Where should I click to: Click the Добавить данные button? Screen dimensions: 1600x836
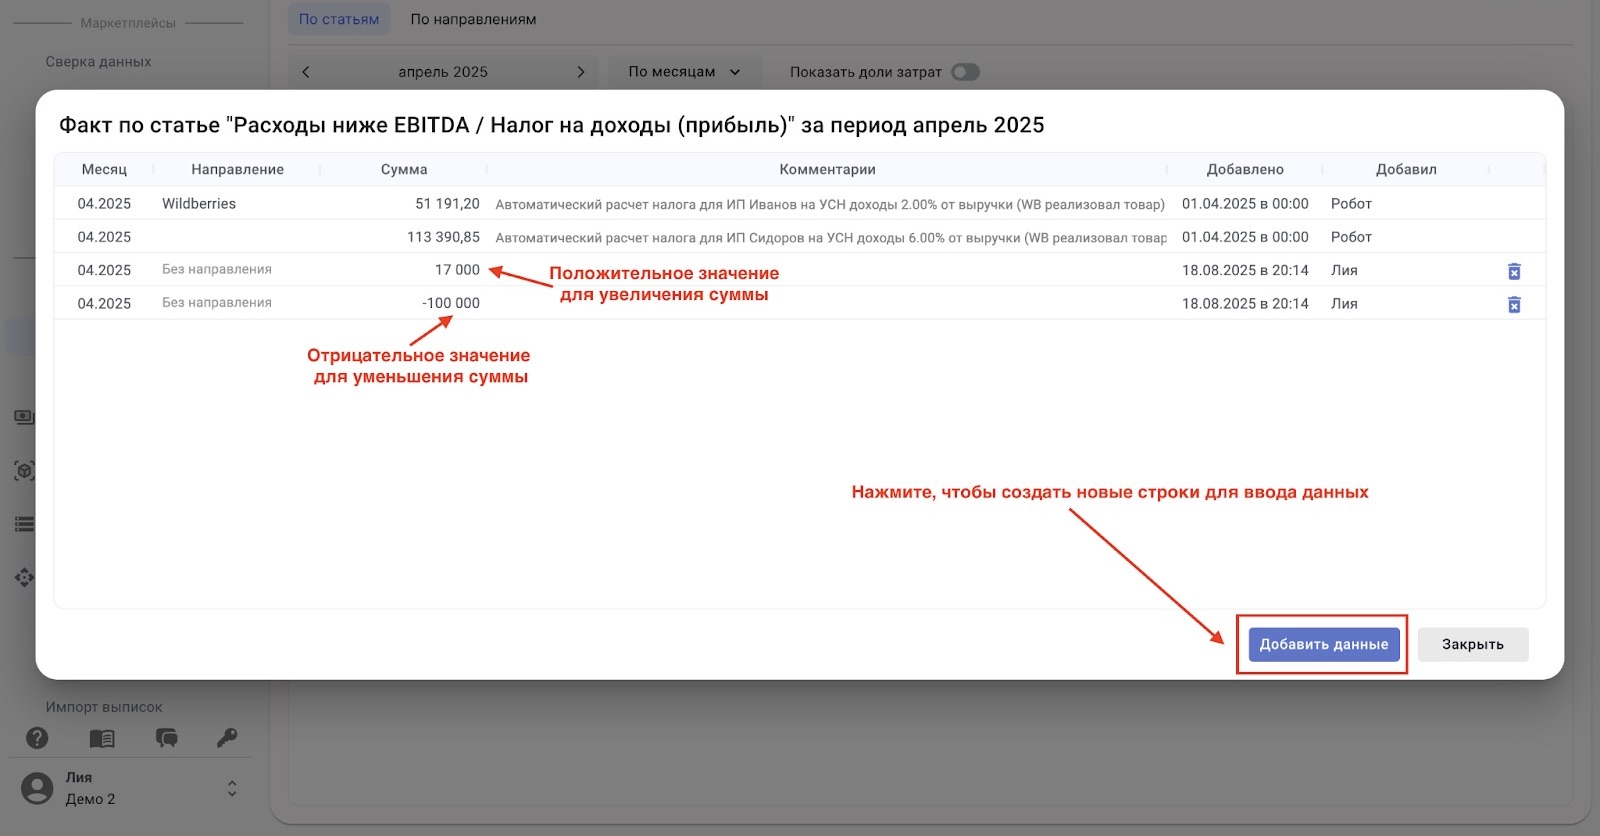1323,644
